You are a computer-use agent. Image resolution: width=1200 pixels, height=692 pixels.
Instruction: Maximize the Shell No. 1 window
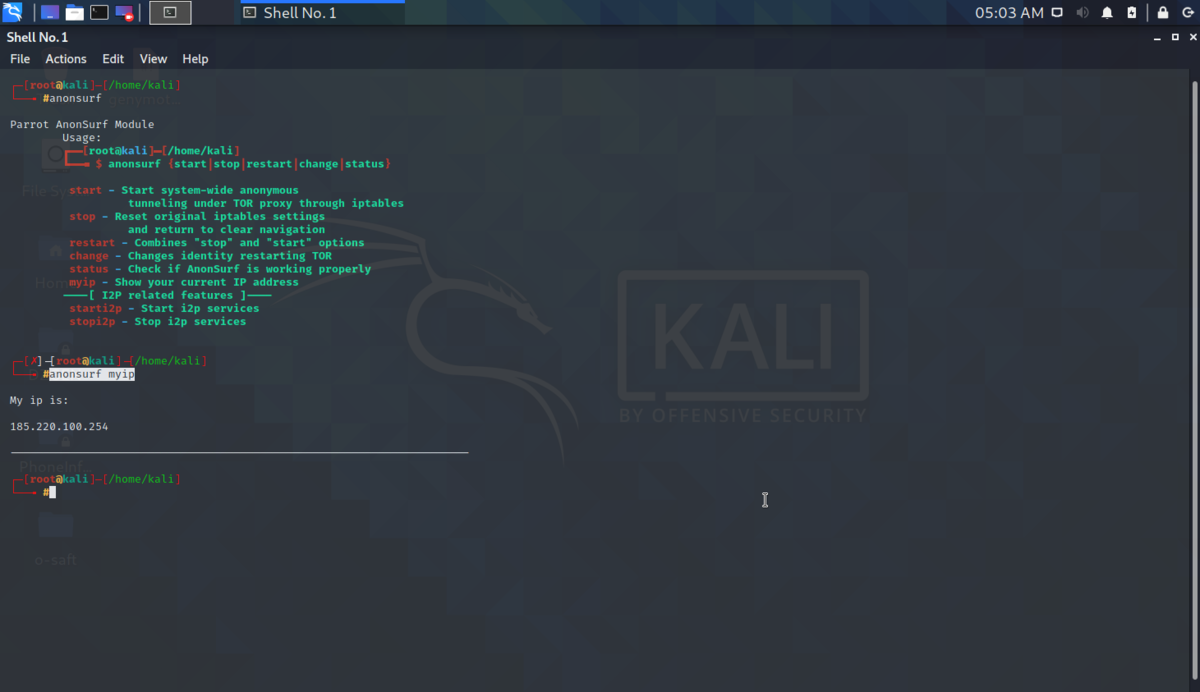(x=1175, y=37)
